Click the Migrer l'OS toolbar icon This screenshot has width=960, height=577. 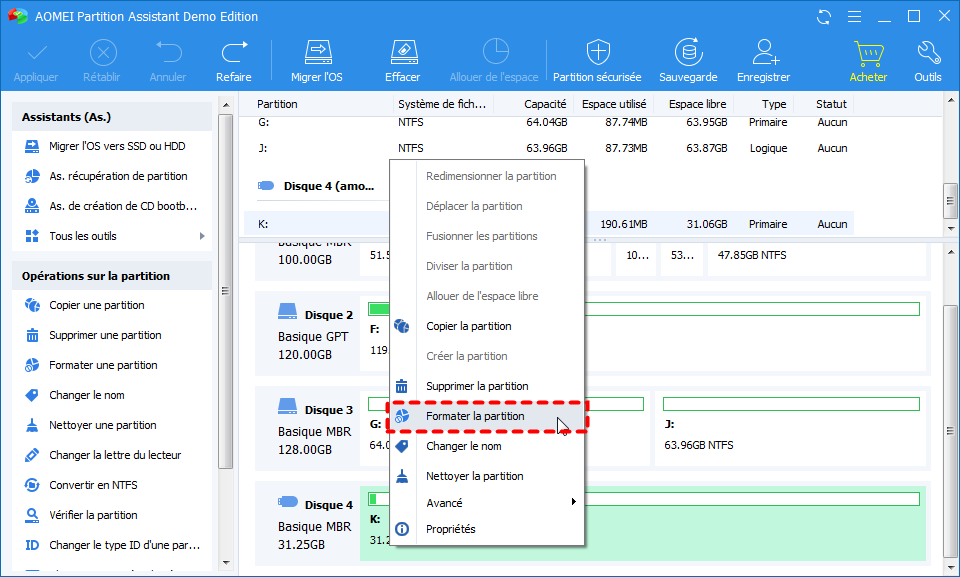[x=316, y=52]
